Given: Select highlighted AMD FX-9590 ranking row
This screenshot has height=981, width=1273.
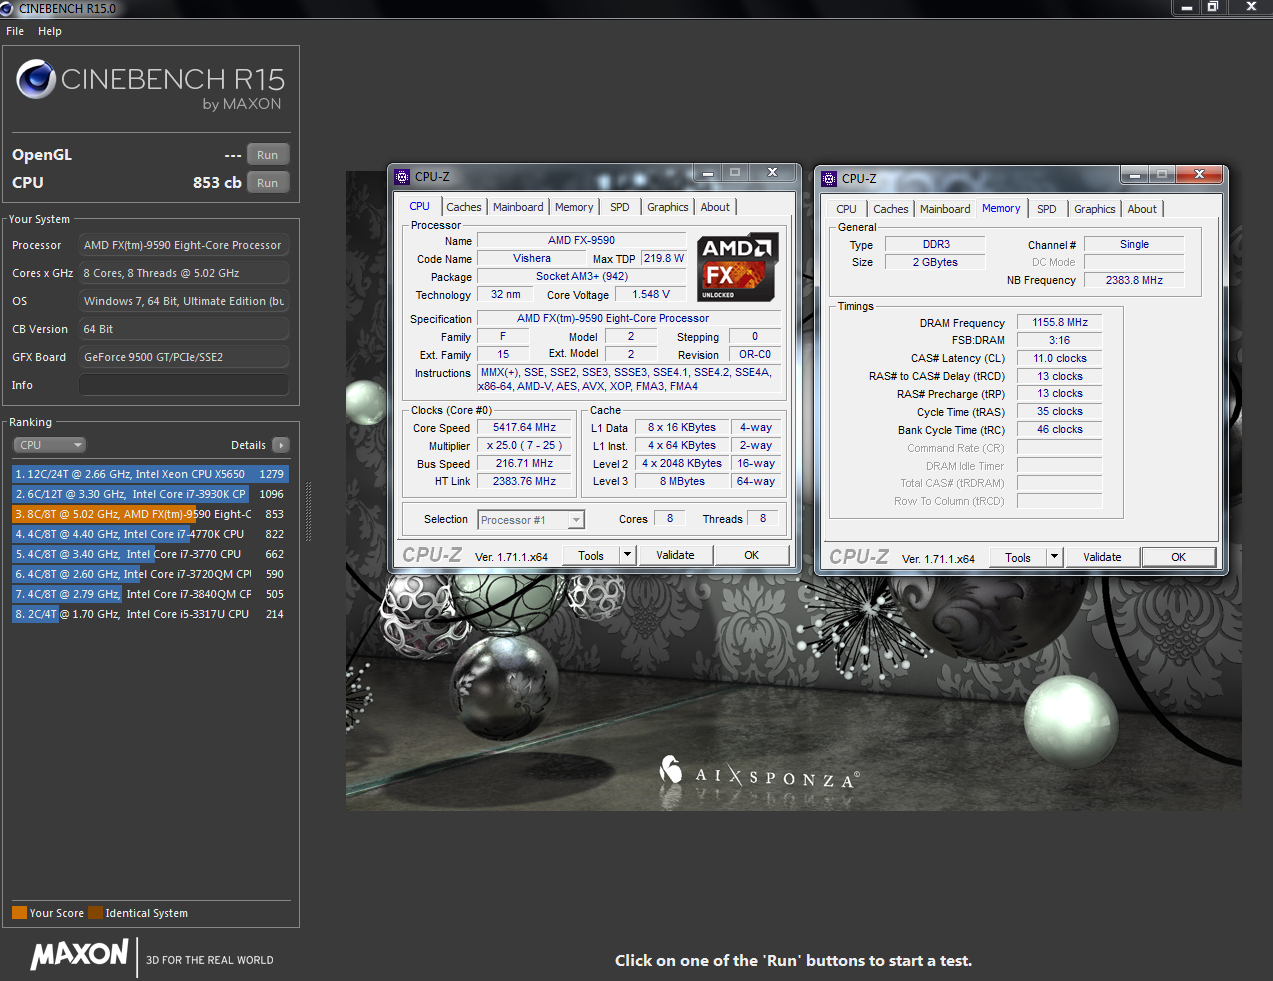Looking at the screenshot, I should pos(150,514).
